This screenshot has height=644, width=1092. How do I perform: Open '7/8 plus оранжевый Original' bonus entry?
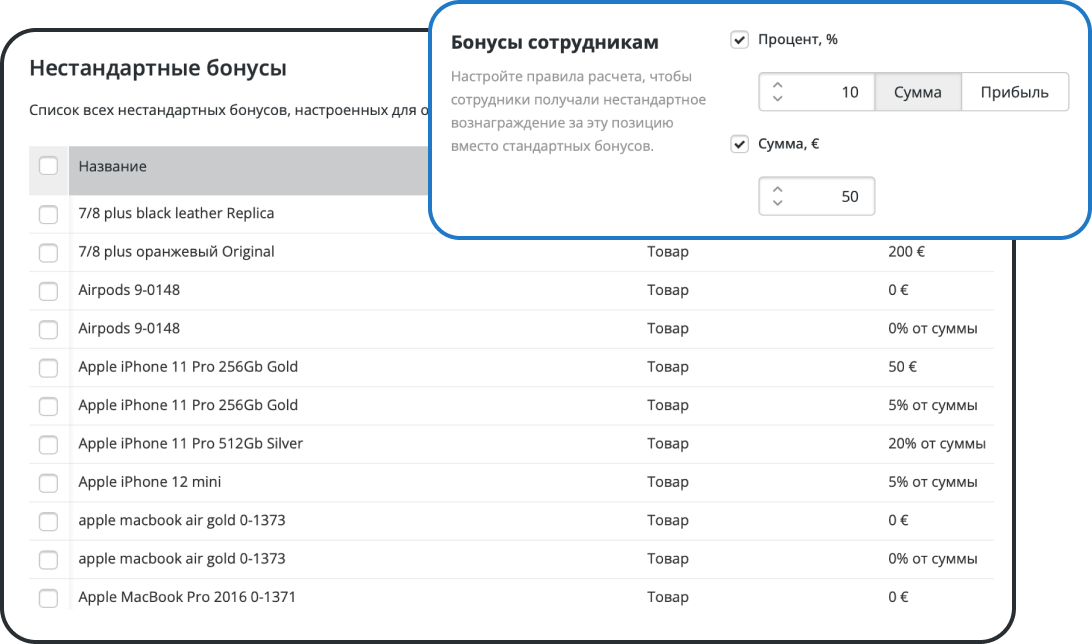176,252
